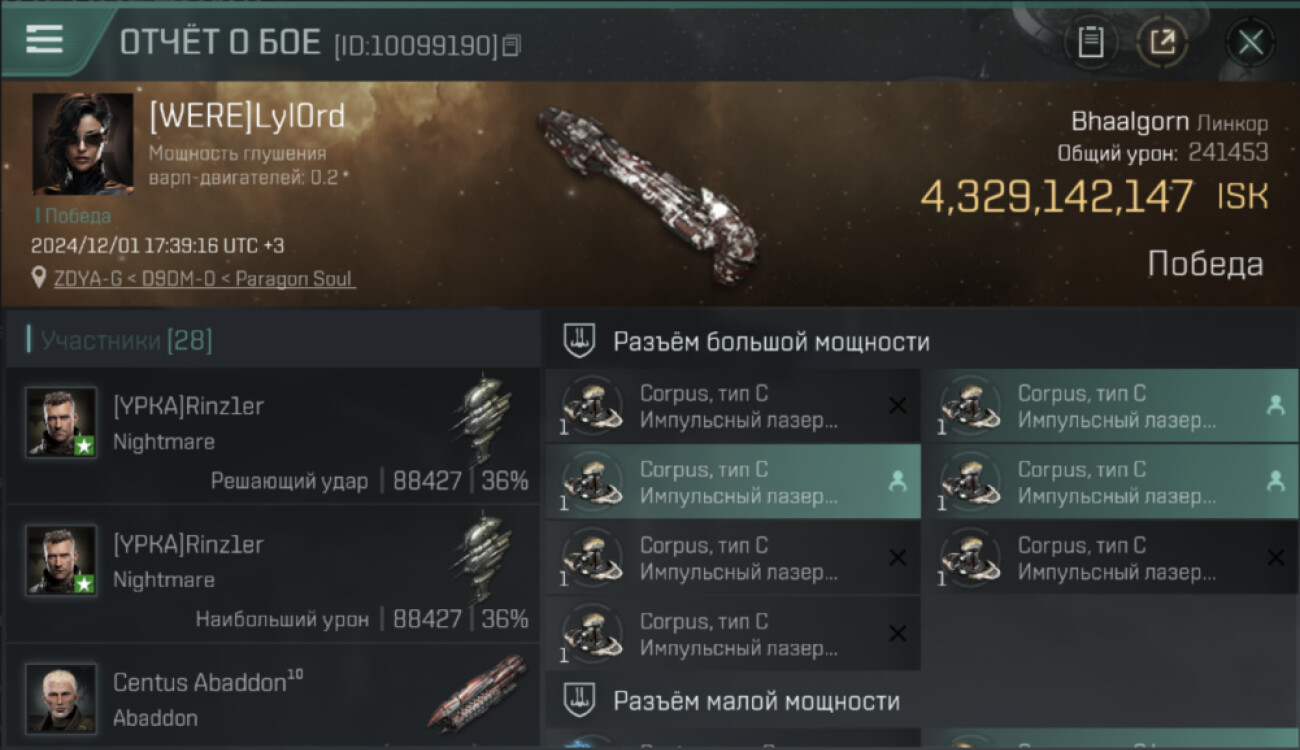Screen dimensions: 1300x750
Task: Select the first Corpus тип C laser module
Action: 733,405
